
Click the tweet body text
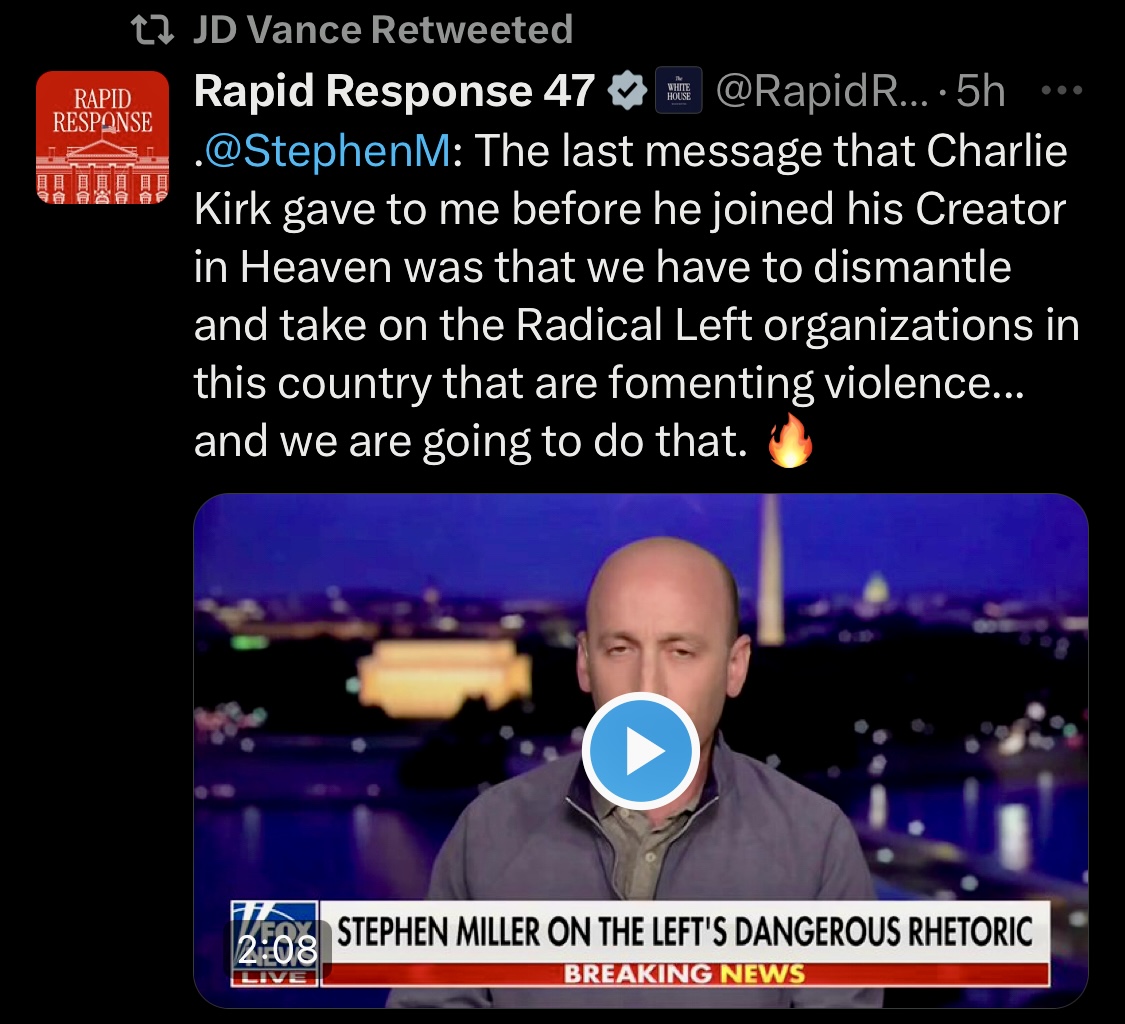(x=637, y=296)
